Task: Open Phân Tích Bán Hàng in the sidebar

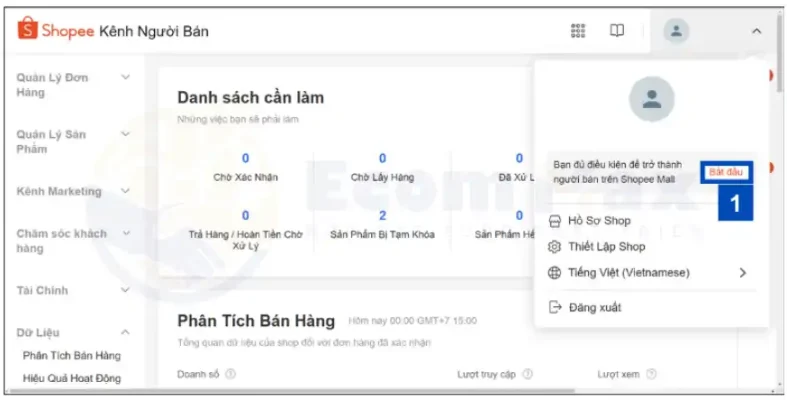Action: coord(72,356)
